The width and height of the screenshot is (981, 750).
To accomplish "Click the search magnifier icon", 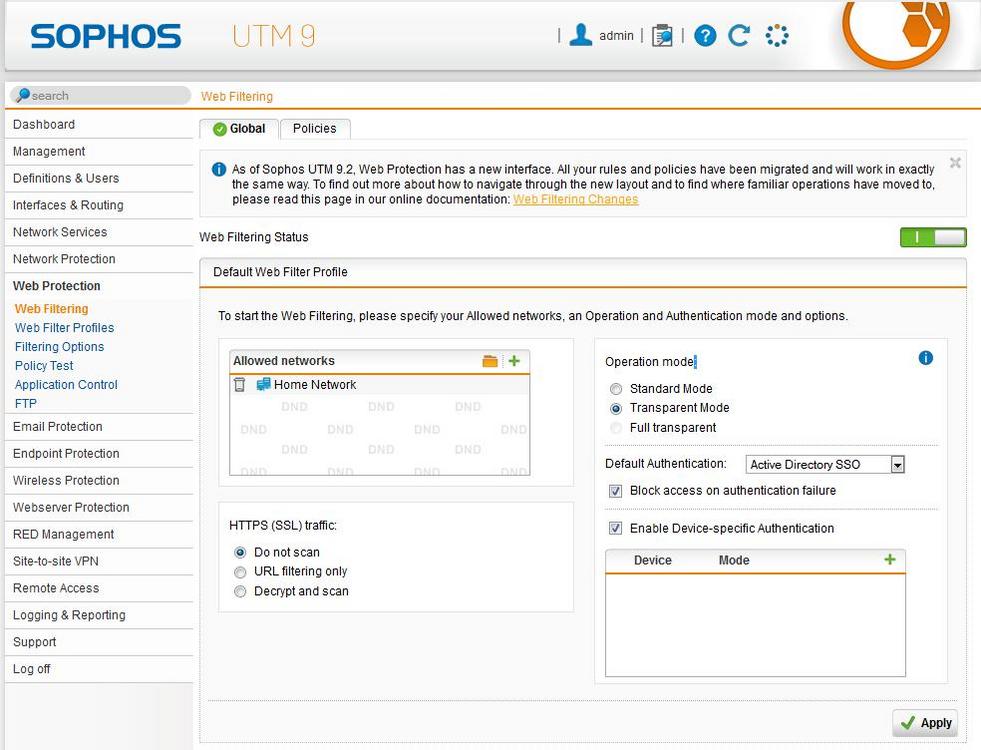I will click(x=23, y=95).
